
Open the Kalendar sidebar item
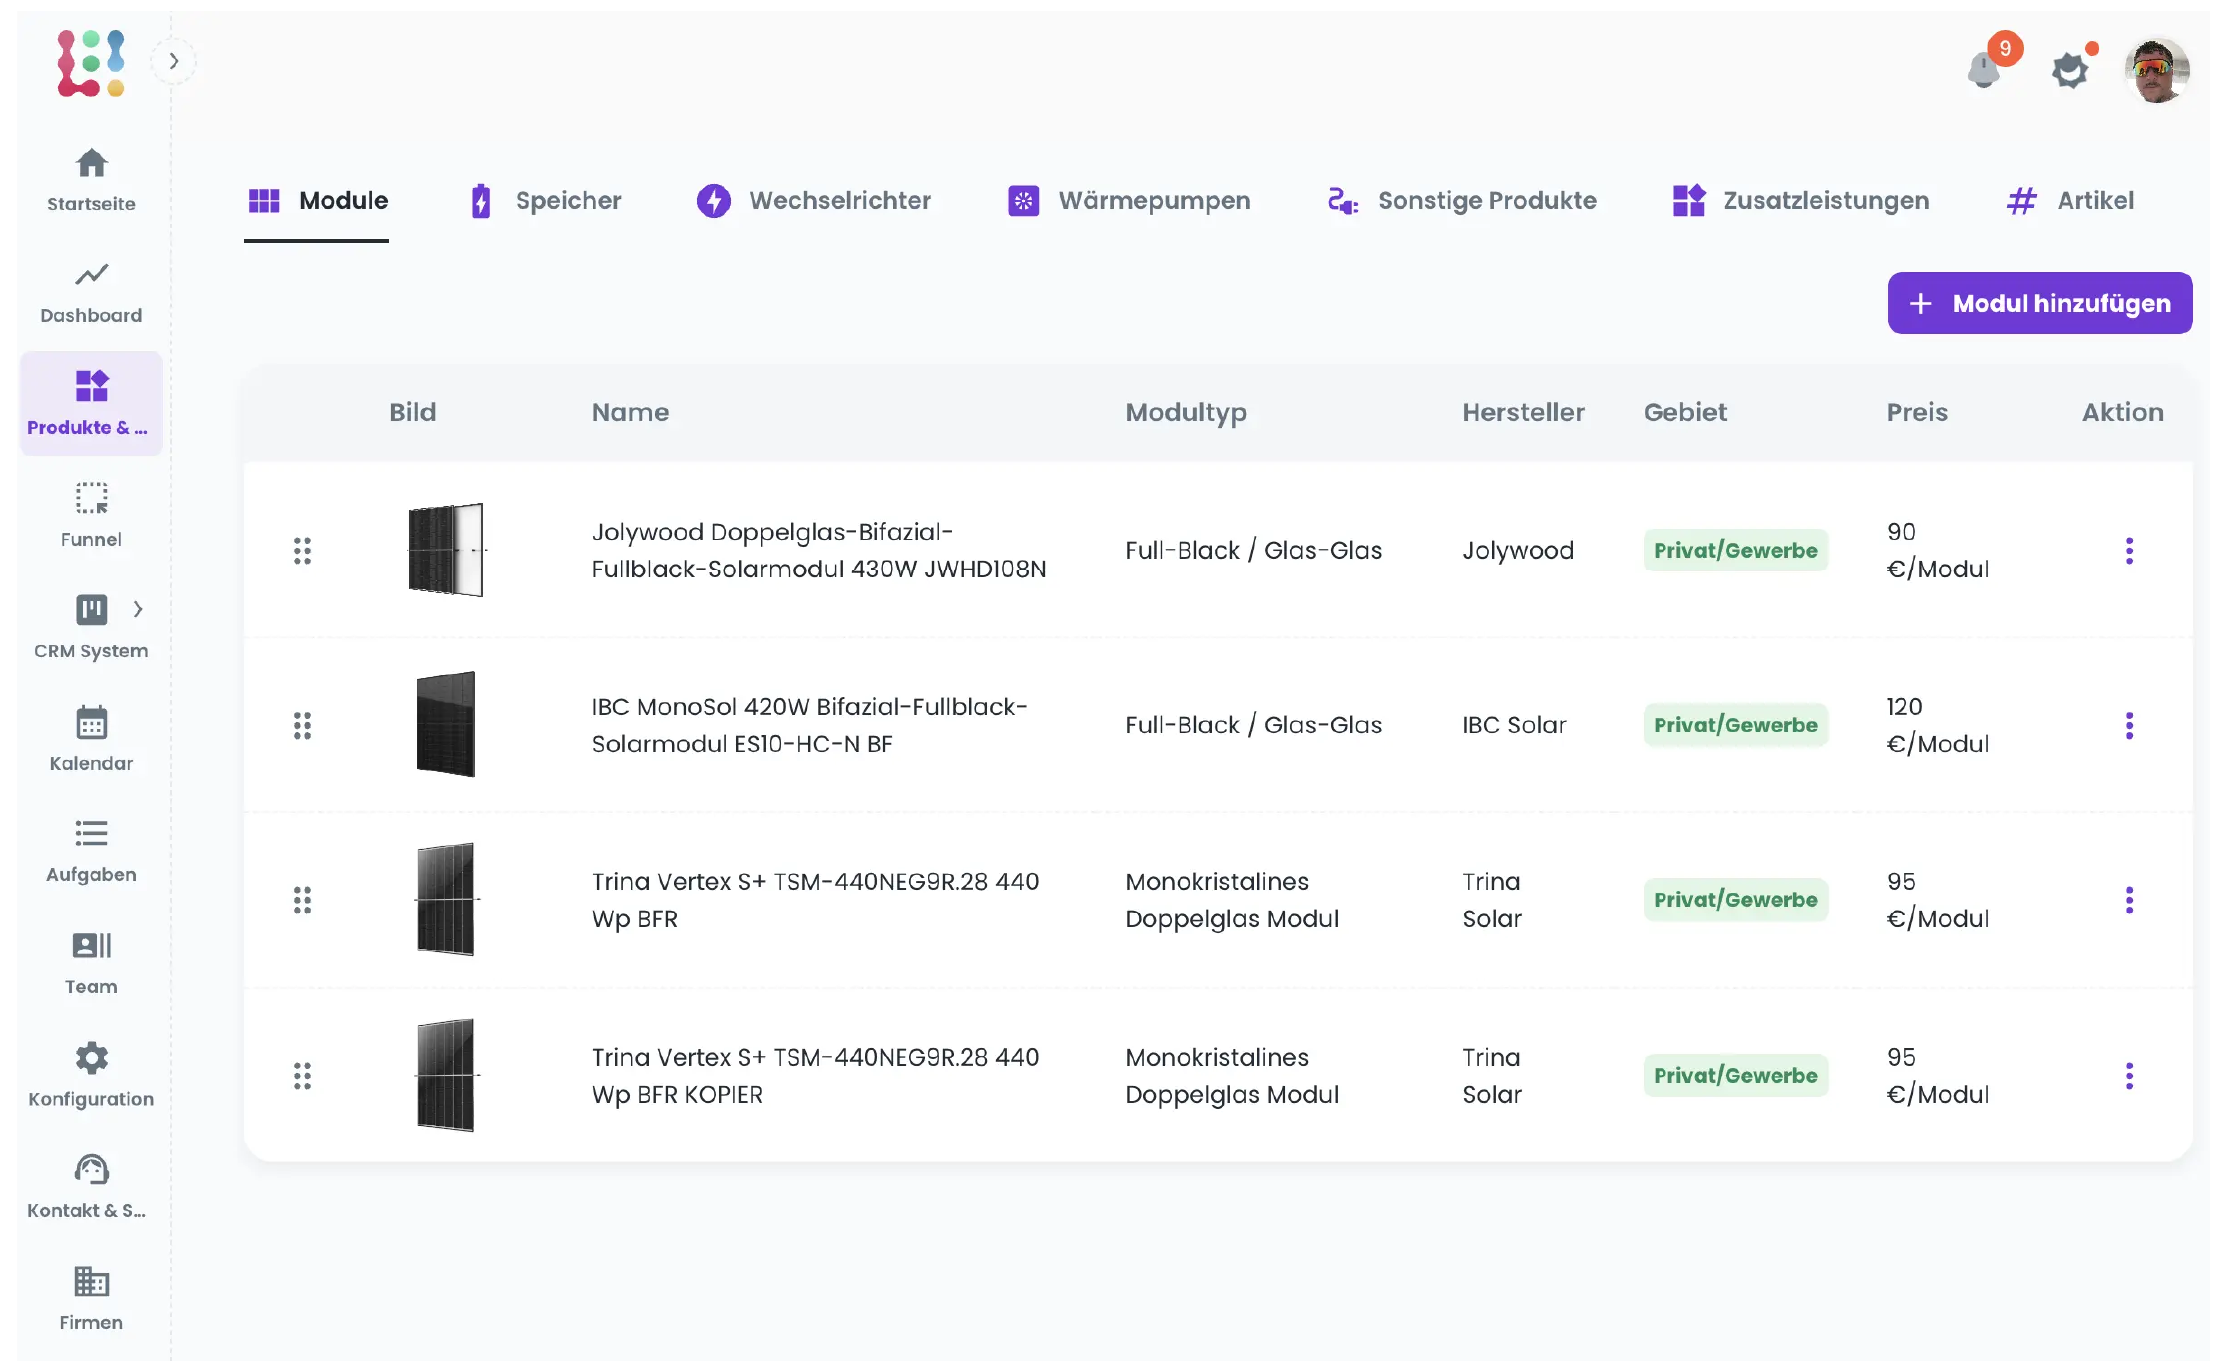tap(91, 723)
